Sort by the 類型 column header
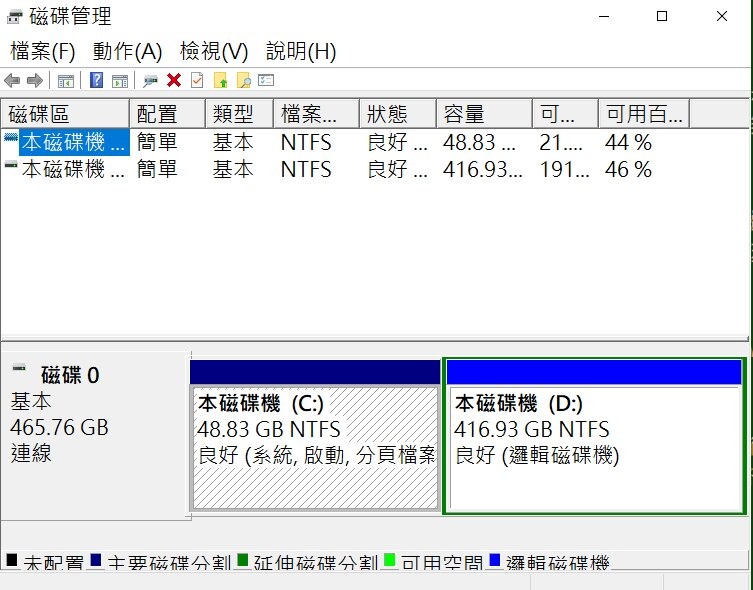This screenshot has height=590, width=753. [240, 114]
